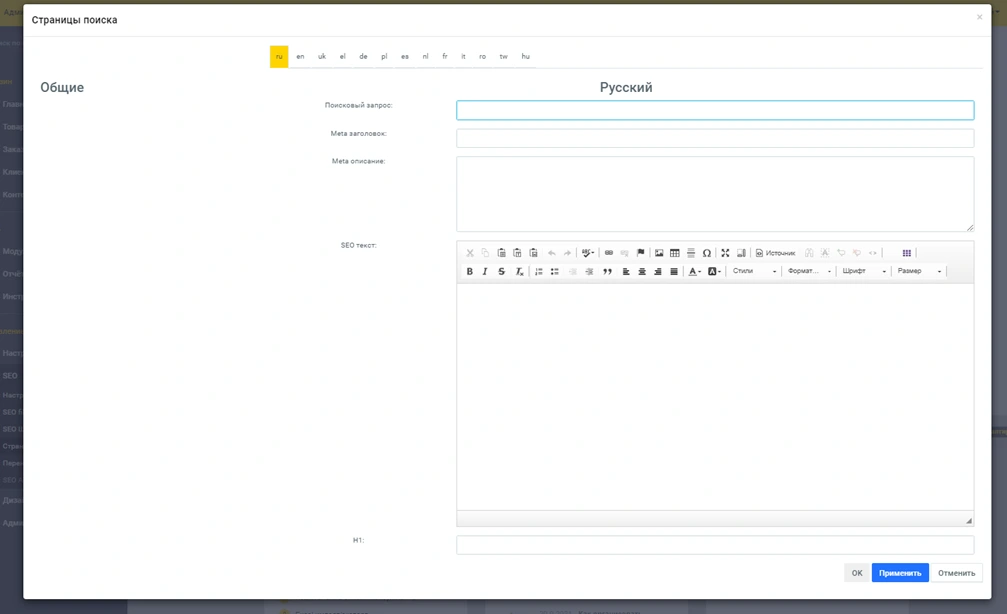1007x614 pixels.
Task: Insert special character with Omega icon
Action: point(707,253)
